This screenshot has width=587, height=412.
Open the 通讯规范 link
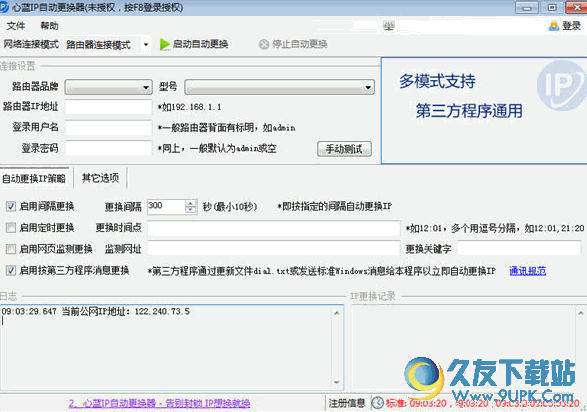pos(527,271)
